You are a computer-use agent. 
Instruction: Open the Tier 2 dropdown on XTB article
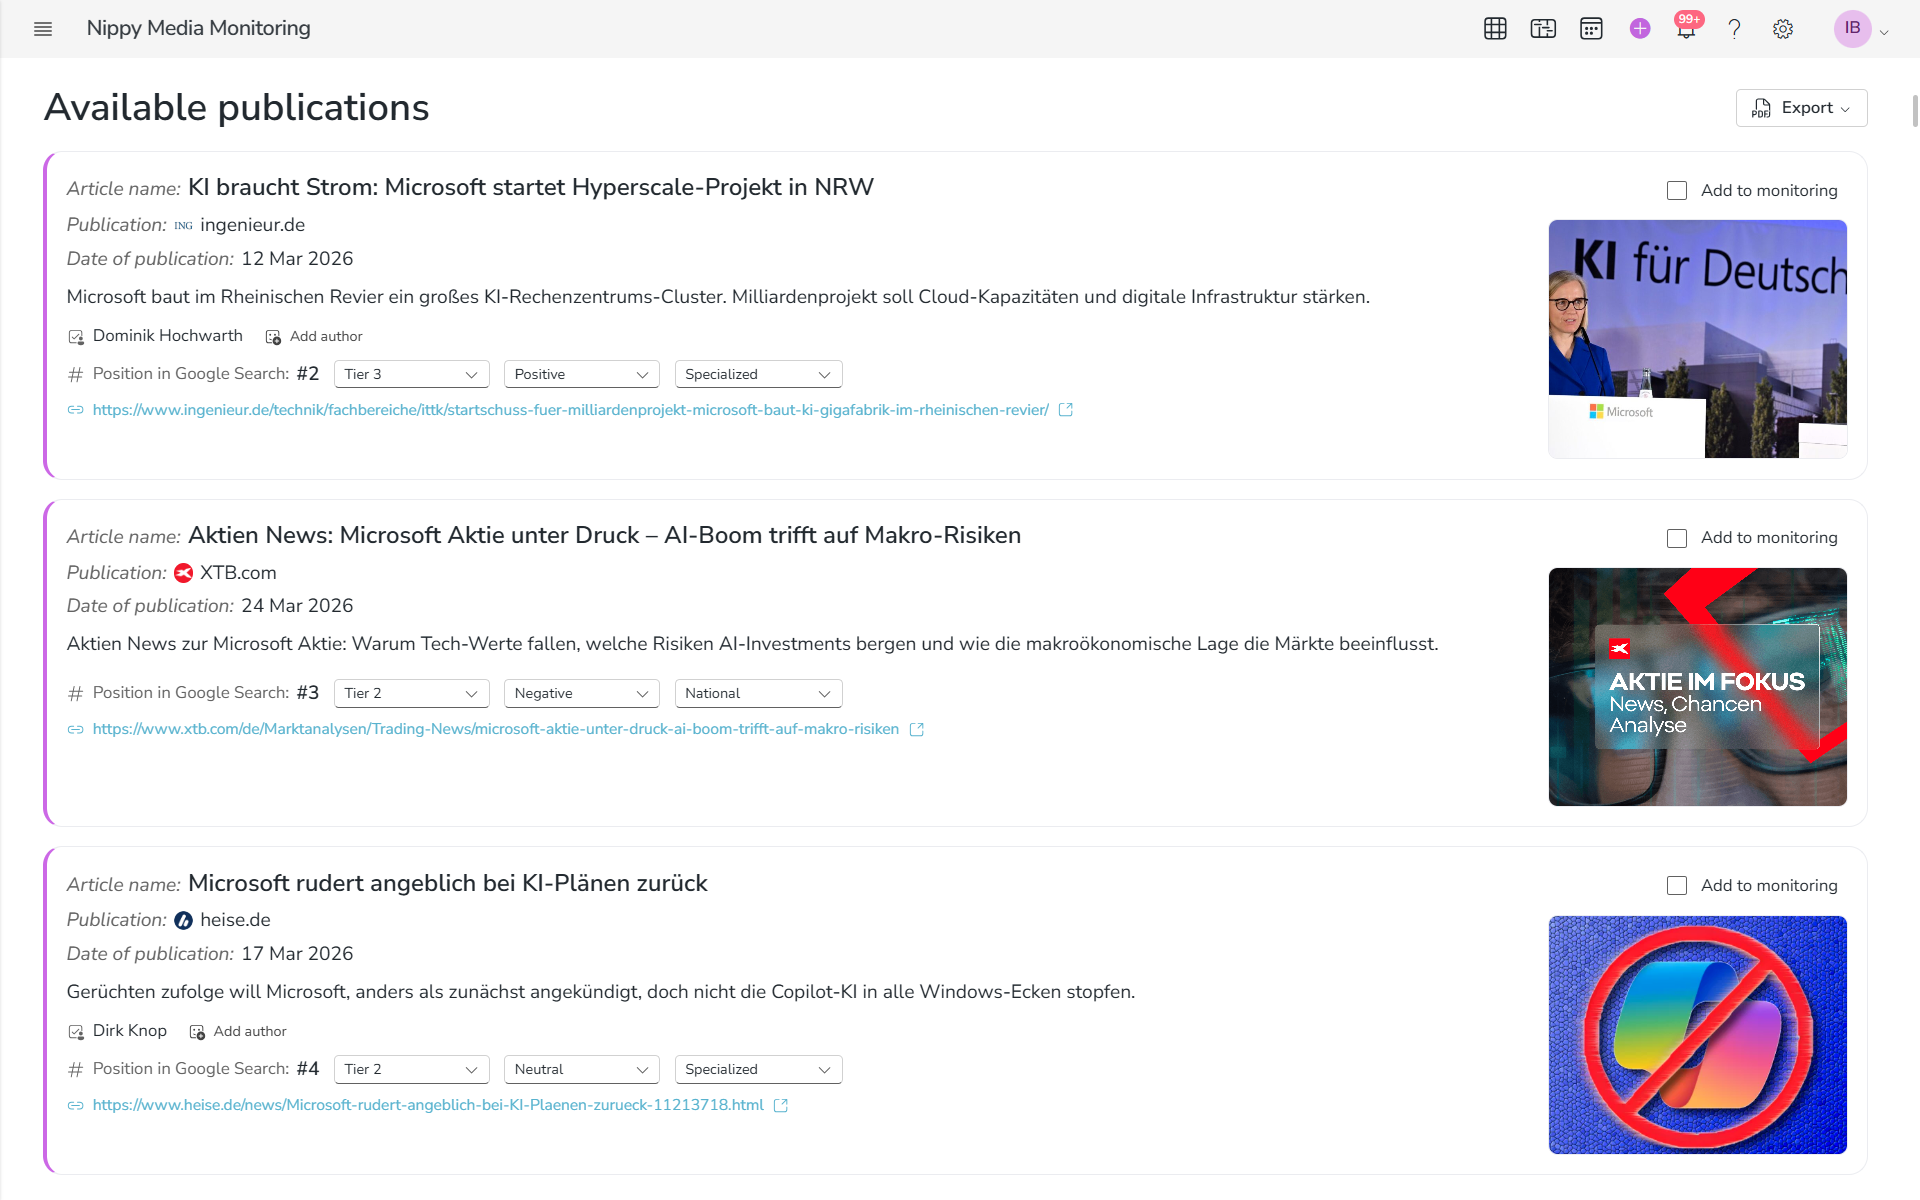point(411,693)
